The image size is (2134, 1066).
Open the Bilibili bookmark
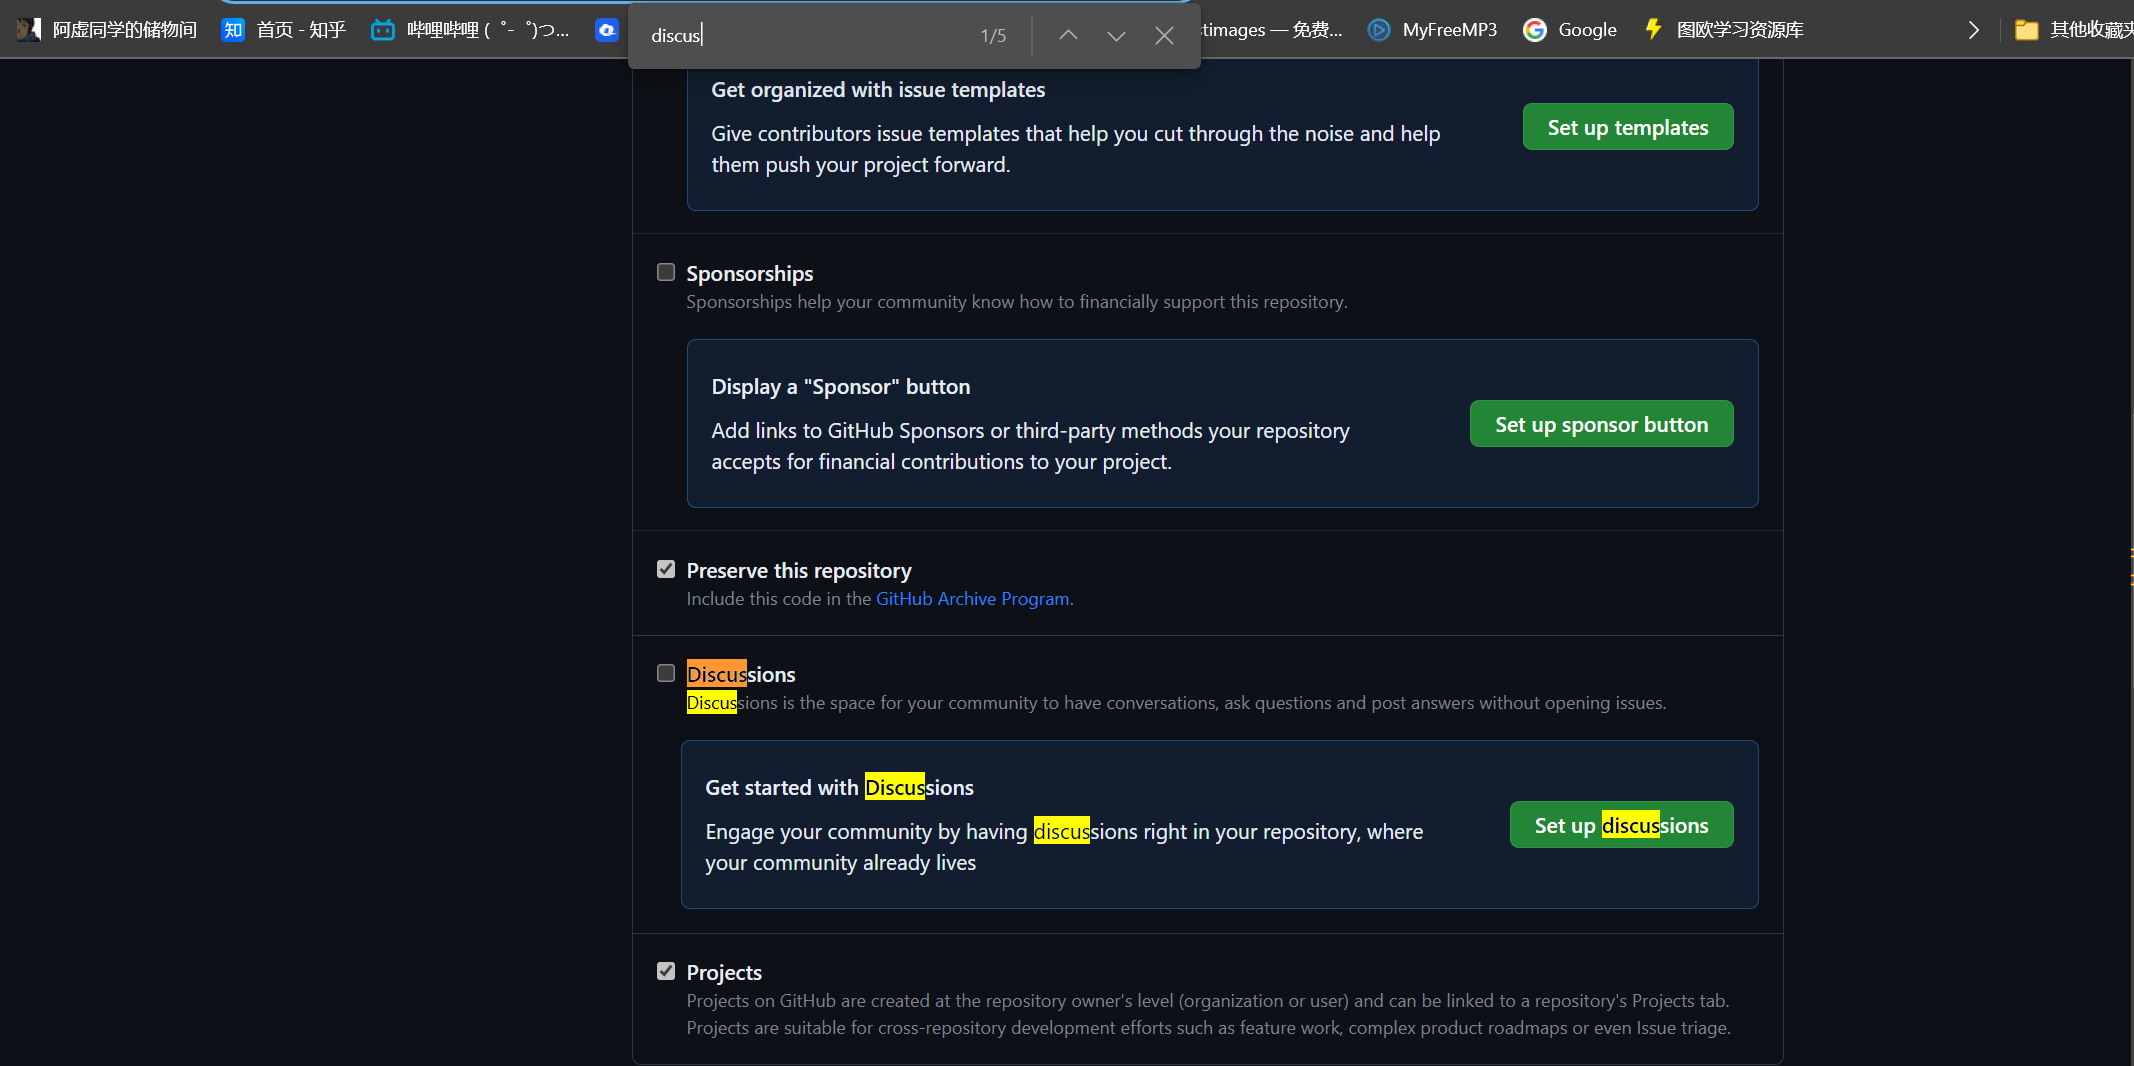click(470, 30)
